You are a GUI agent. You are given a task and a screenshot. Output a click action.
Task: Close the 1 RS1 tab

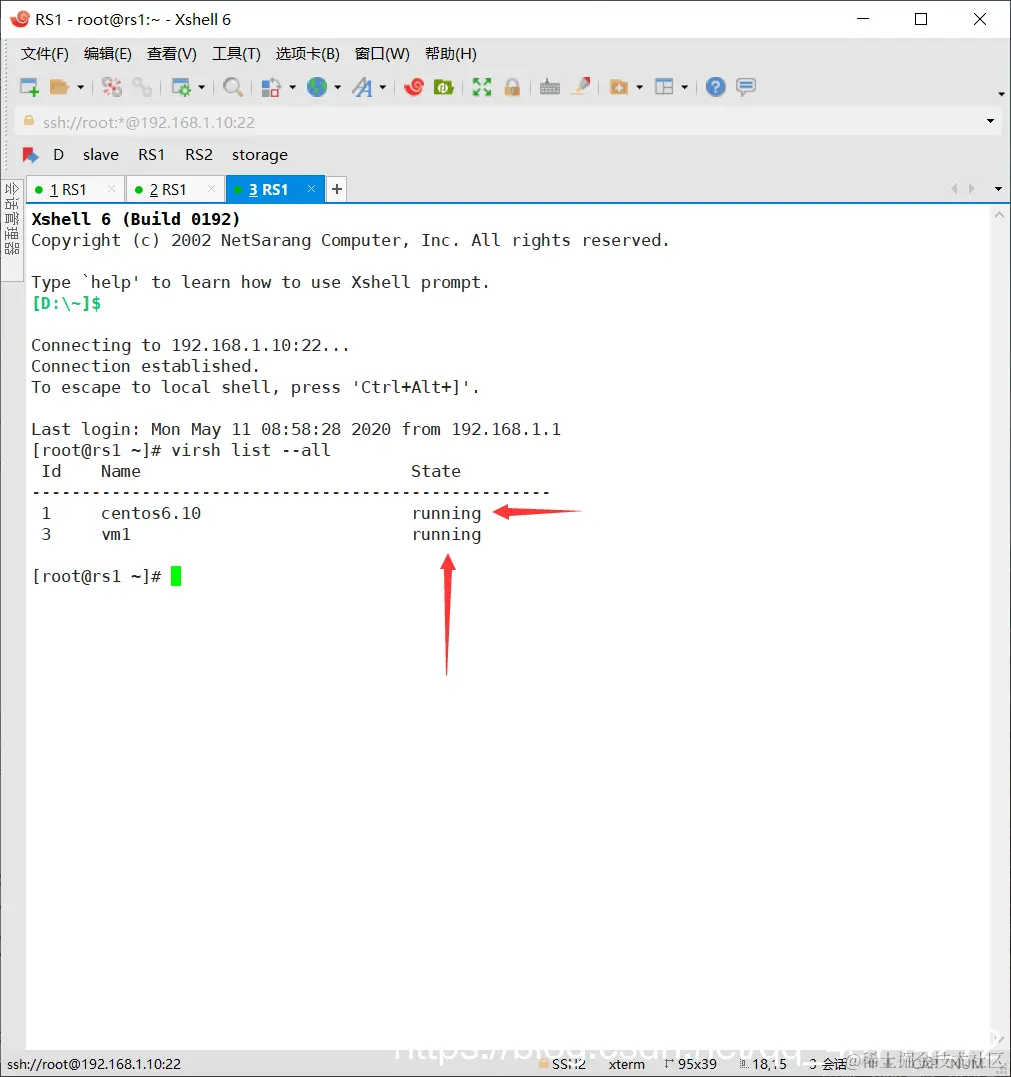111,189
